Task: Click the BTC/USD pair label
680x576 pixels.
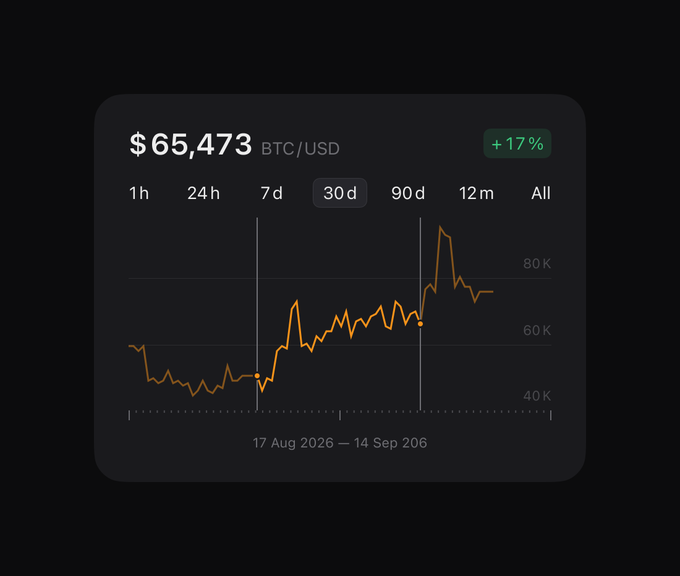Action: point(300,149)
